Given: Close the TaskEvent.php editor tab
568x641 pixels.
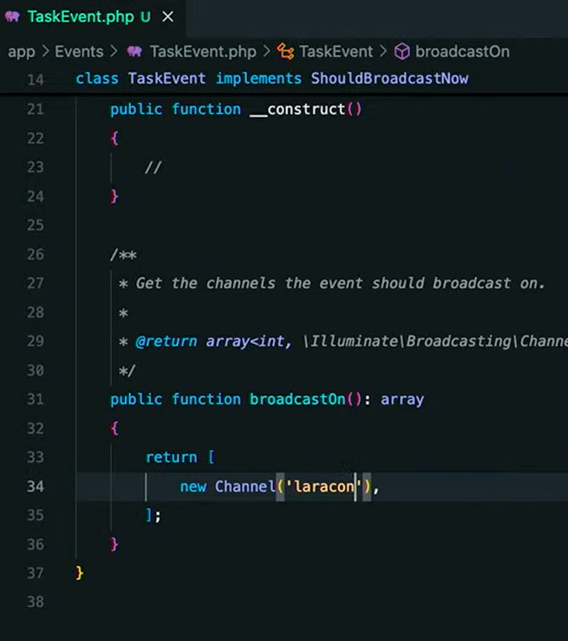Looking at the screenshot, I should (x=168, y=17).
